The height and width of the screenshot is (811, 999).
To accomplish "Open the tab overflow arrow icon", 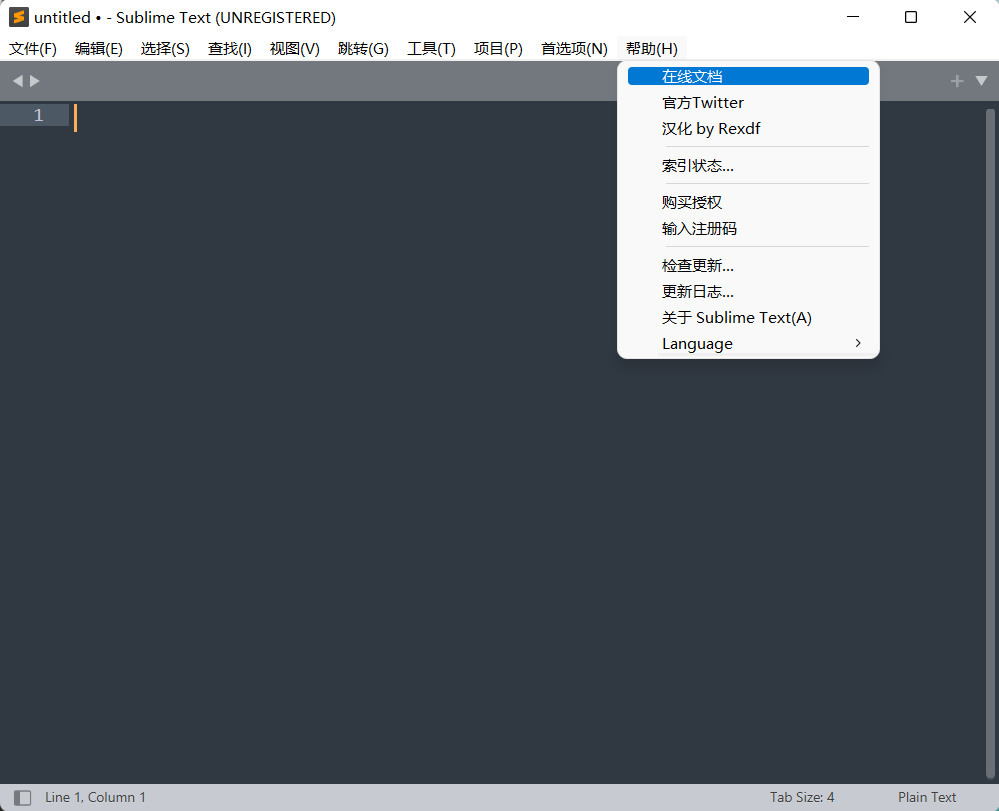I will (980, 79).
